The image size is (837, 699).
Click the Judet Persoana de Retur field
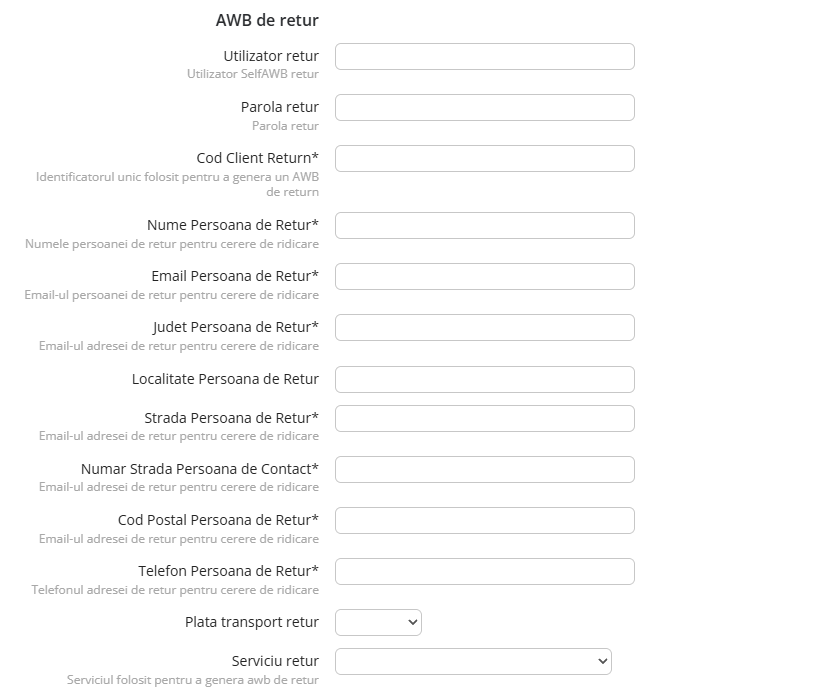(x=484, y=328)
